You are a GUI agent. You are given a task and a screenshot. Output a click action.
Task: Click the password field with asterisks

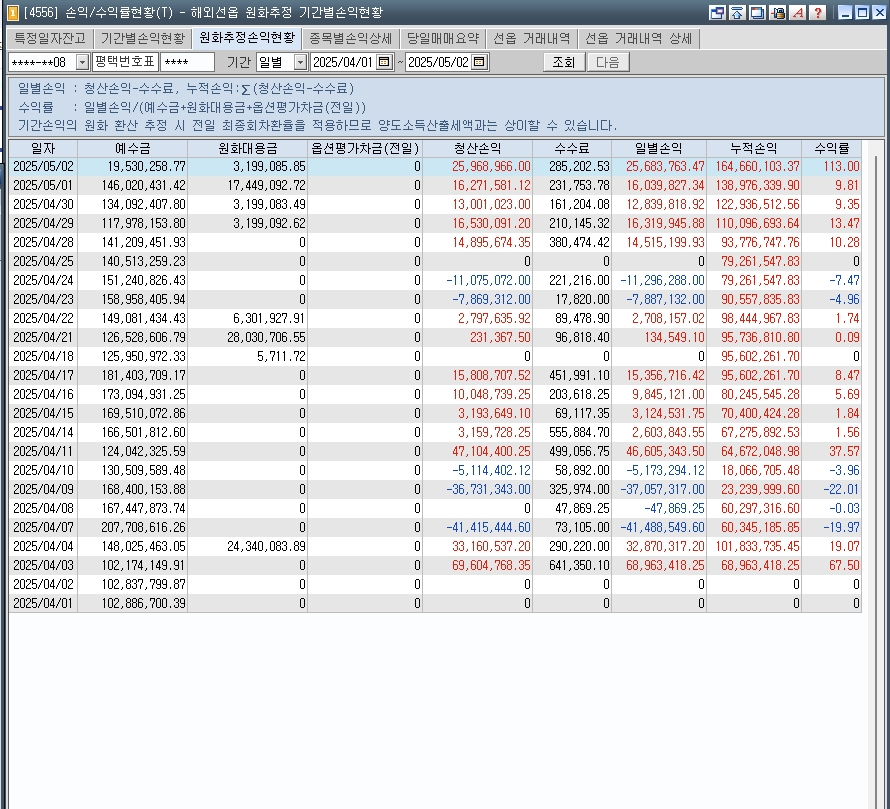[187, 62]
